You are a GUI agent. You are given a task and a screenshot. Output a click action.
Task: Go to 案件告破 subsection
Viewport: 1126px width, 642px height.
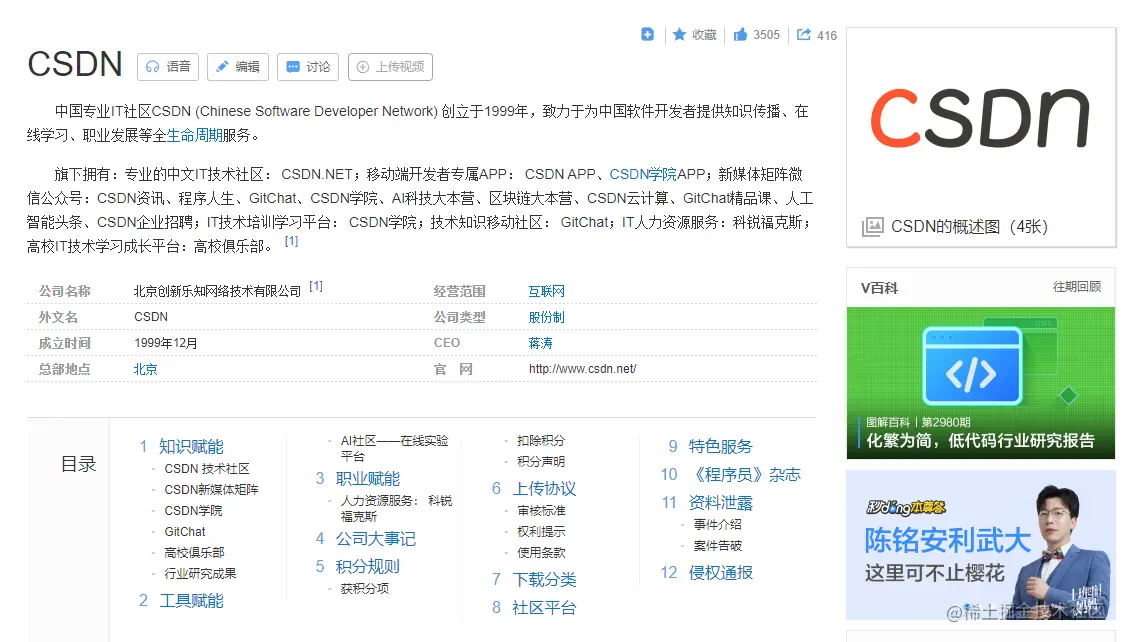(x=717, y=545)
